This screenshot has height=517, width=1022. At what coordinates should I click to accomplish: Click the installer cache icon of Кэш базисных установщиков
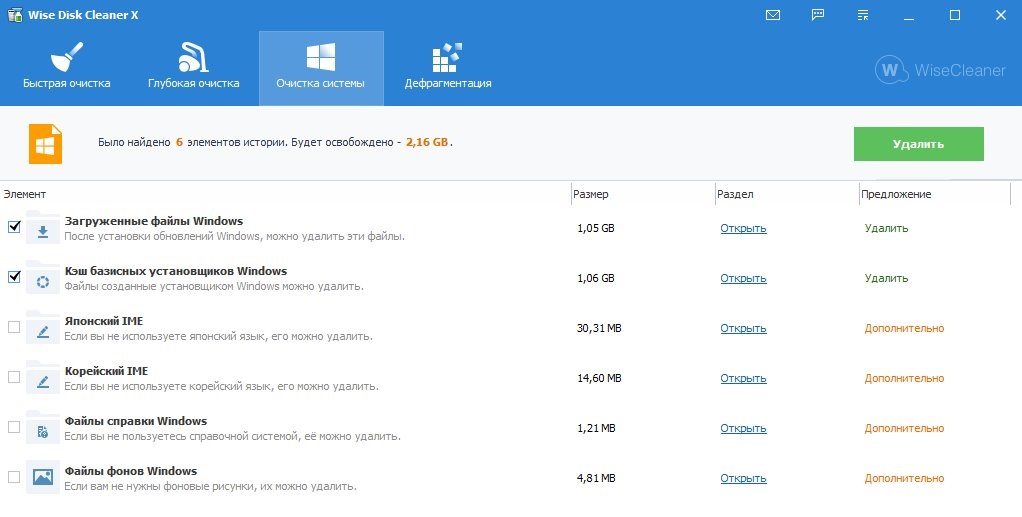pos(42,278)
